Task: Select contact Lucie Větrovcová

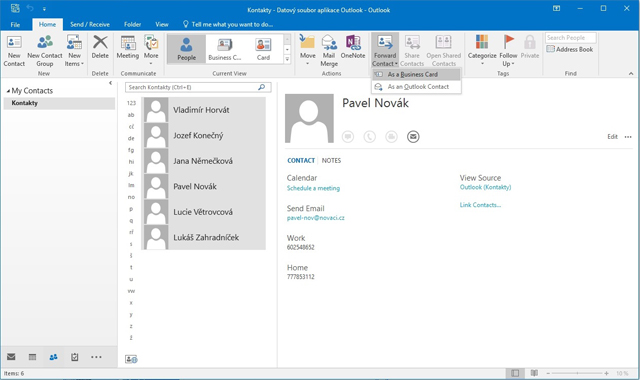Action: pos(204,212)
